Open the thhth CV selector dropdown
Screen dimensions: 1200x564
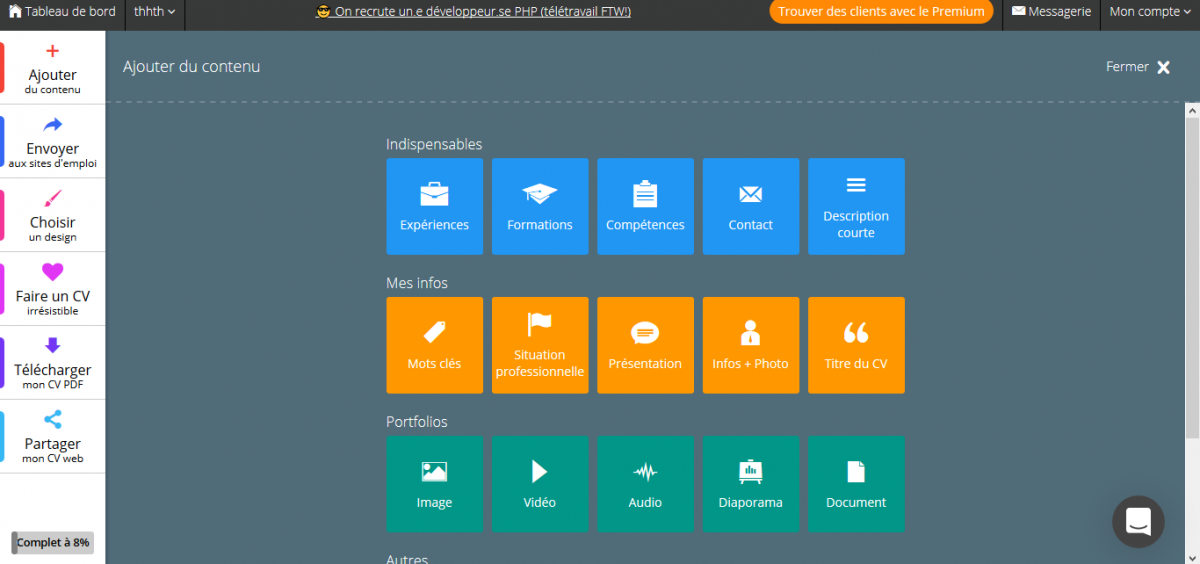[x=154, y=12]
